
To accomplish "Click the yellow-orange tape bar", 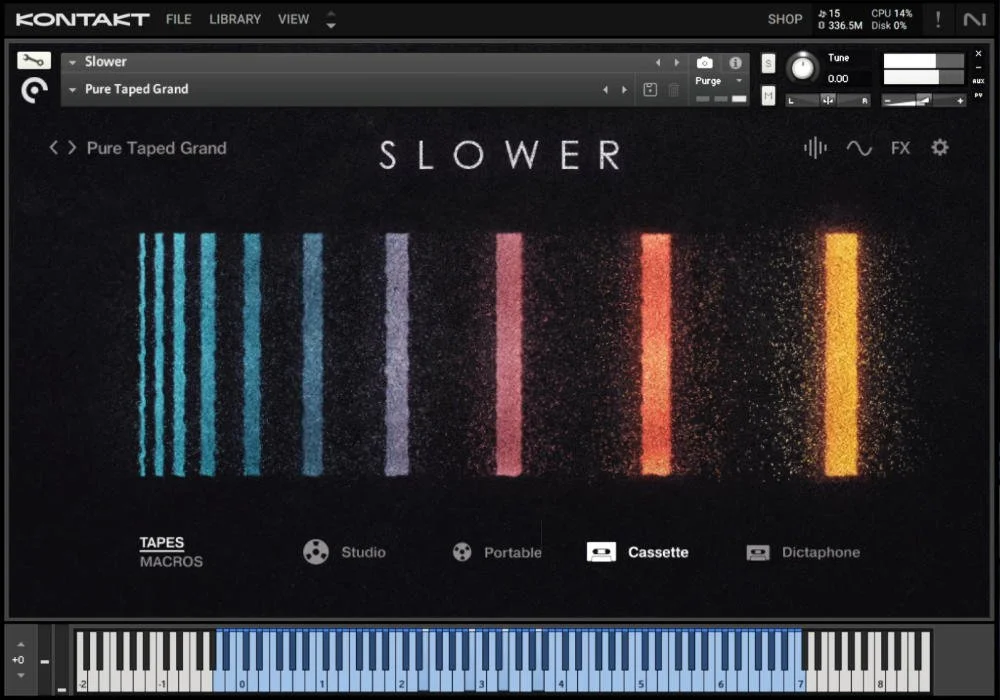I will click(841, 354).
